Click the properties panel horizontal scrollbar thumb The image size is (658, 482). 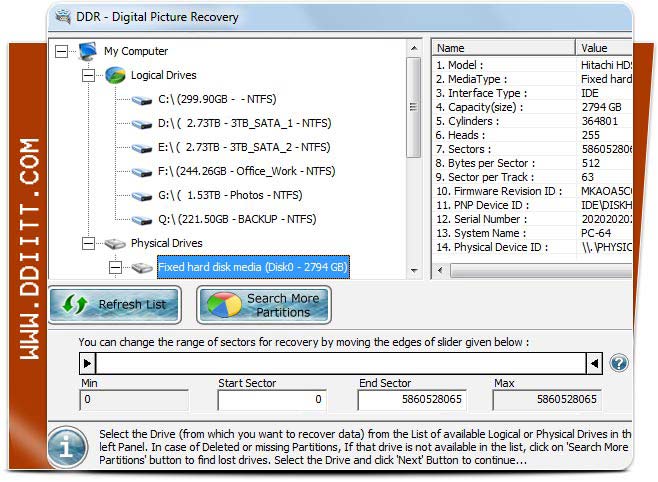coord(541,271)
